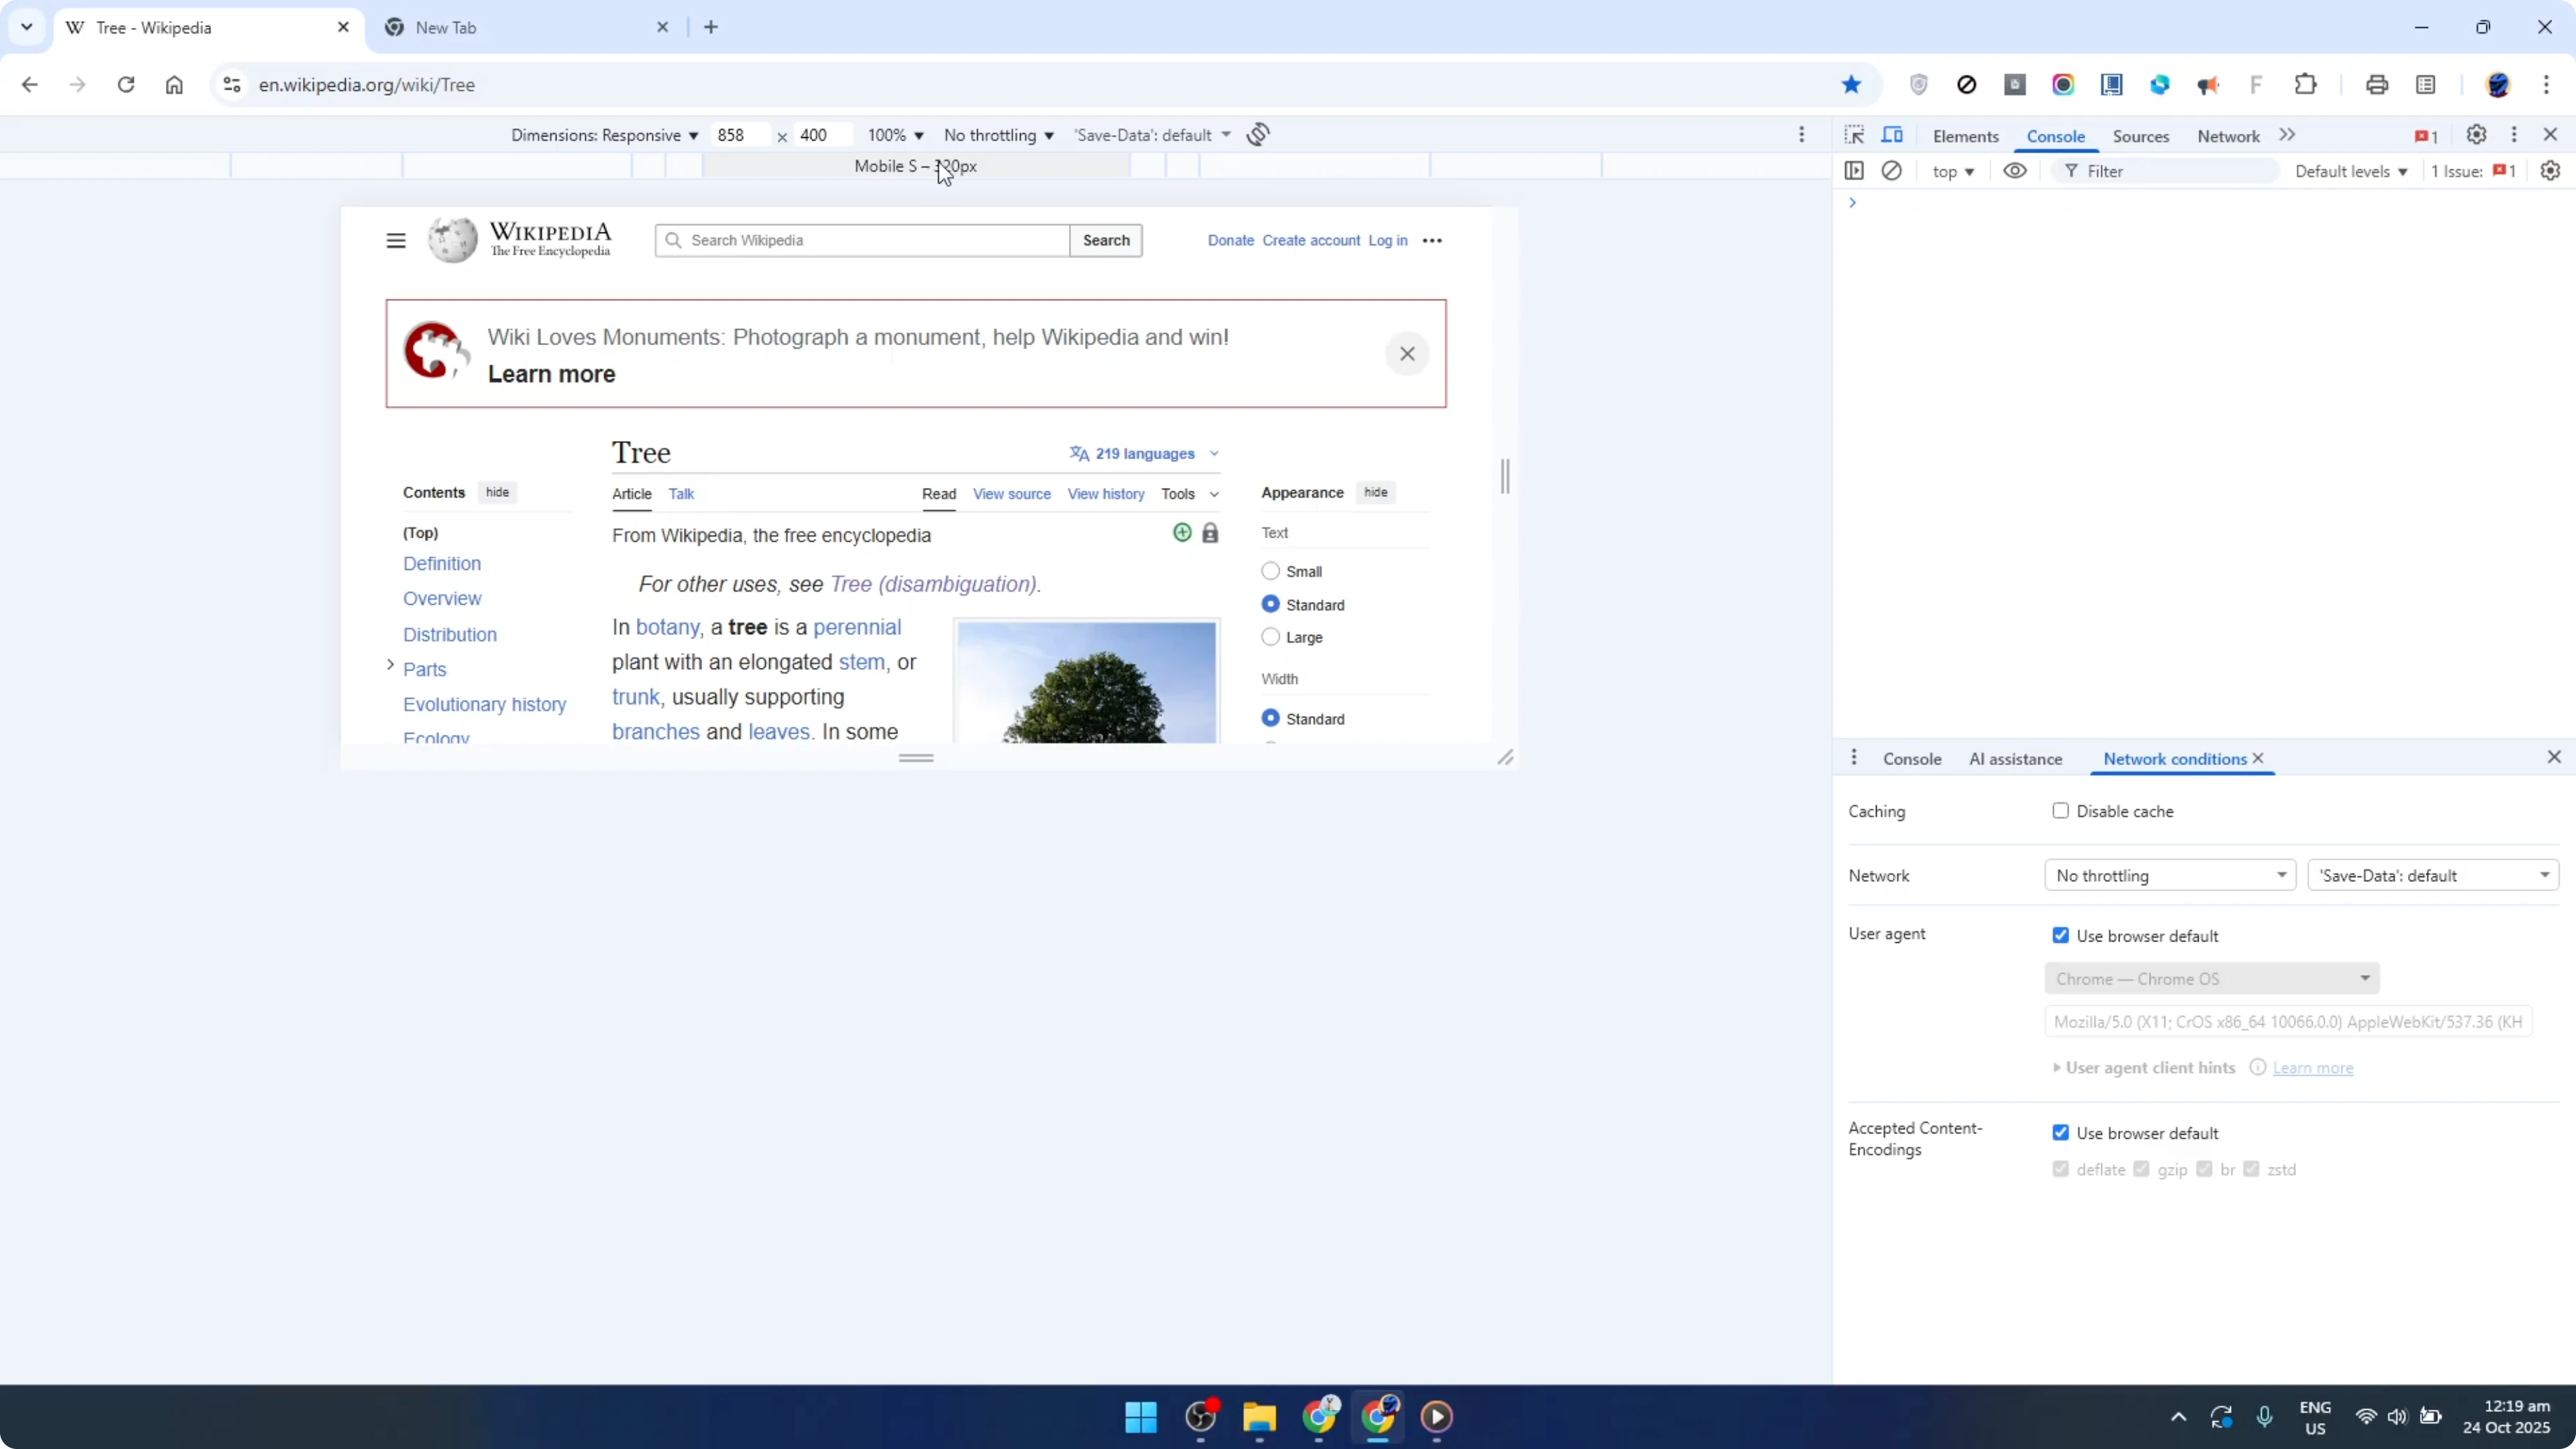Enable the Disable cache checkbox

2060,811
